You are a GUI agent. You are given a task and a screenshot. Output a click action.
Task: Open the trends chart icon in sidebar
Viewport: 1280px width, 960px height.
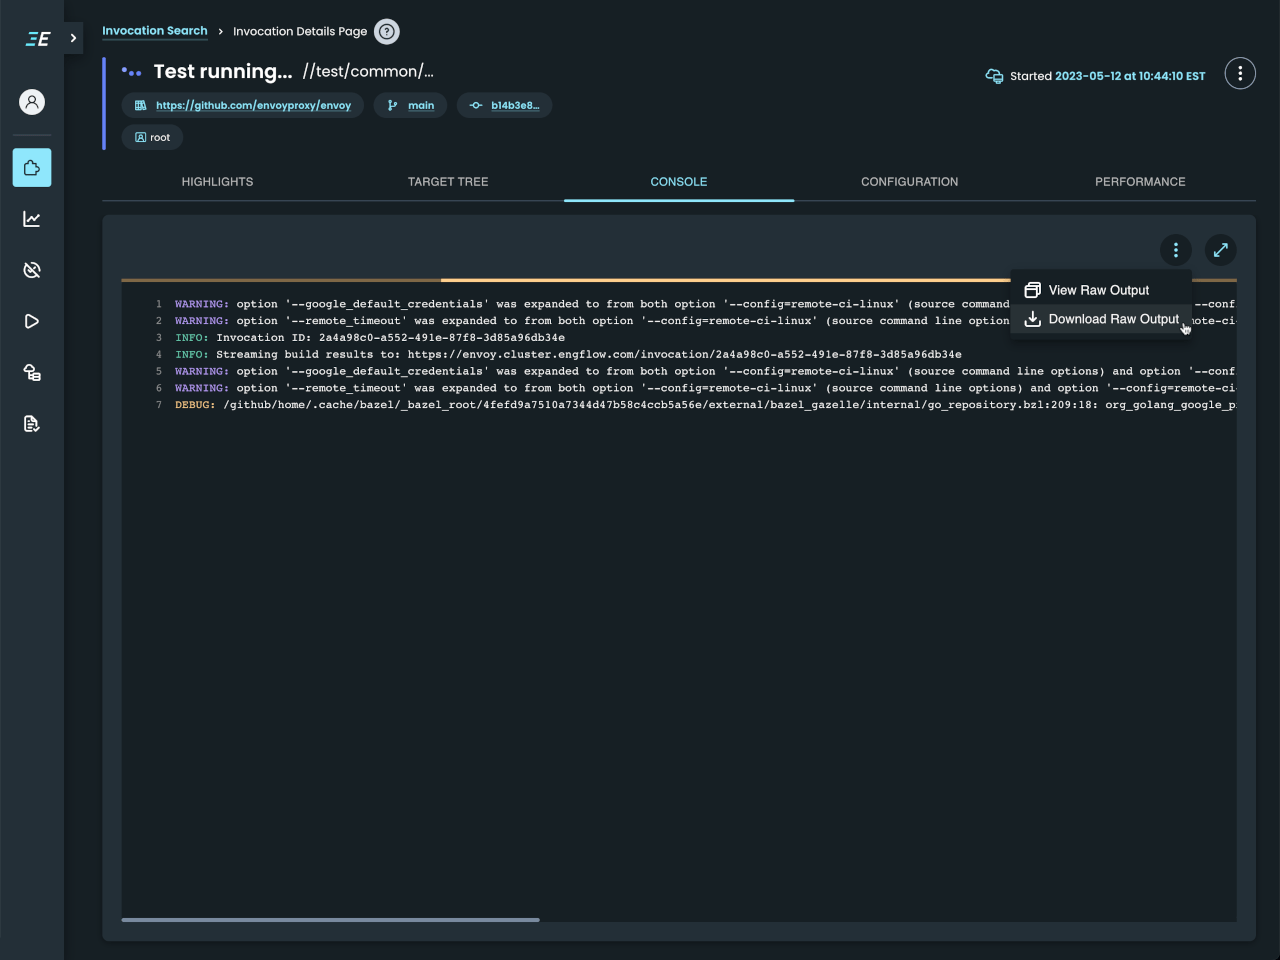[31, 219]
